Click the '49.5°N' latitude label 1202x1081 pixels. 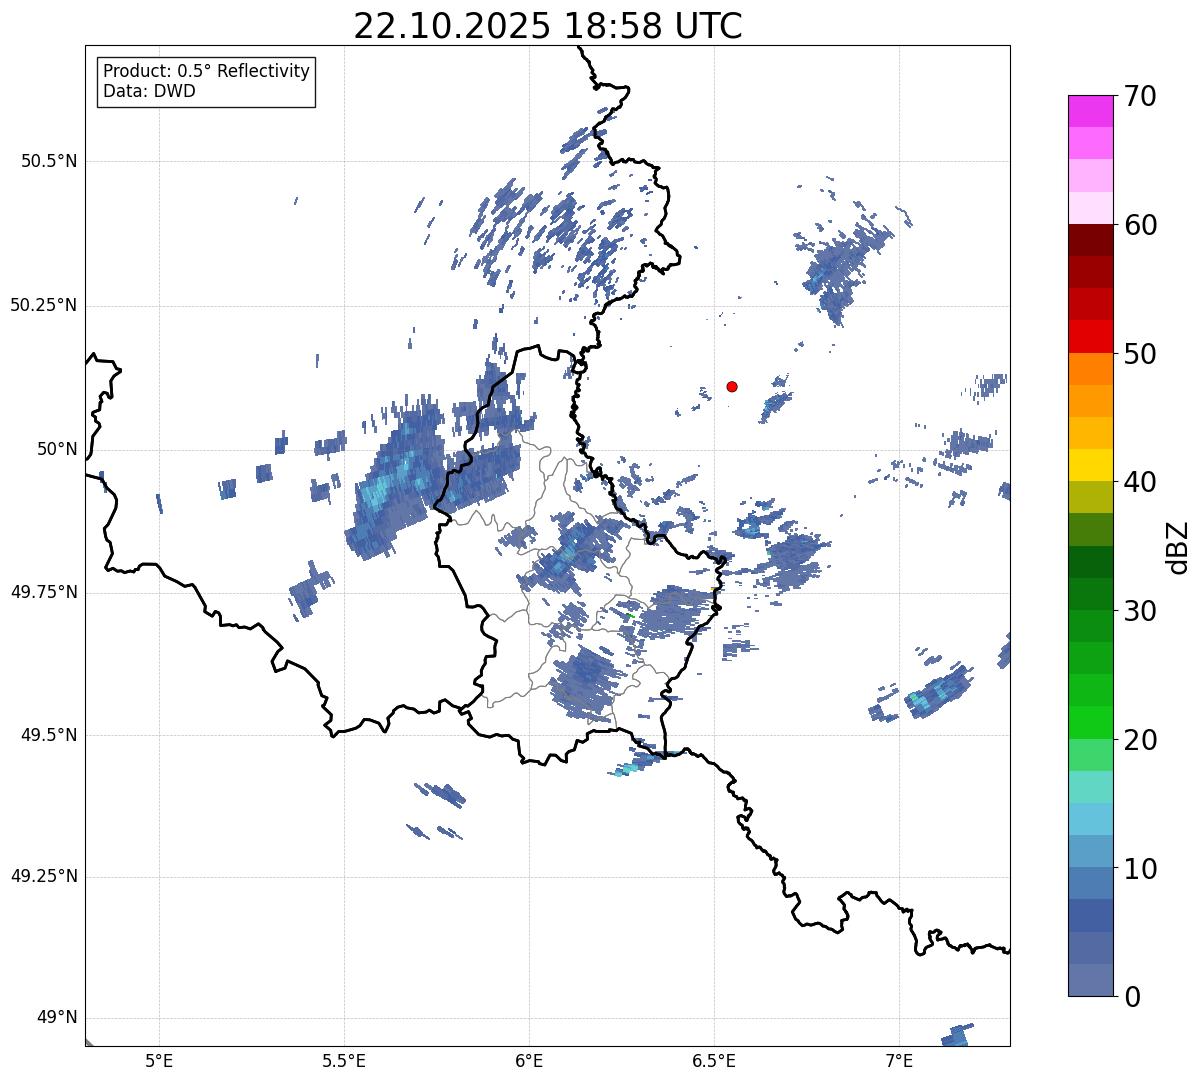click(48, 735)
